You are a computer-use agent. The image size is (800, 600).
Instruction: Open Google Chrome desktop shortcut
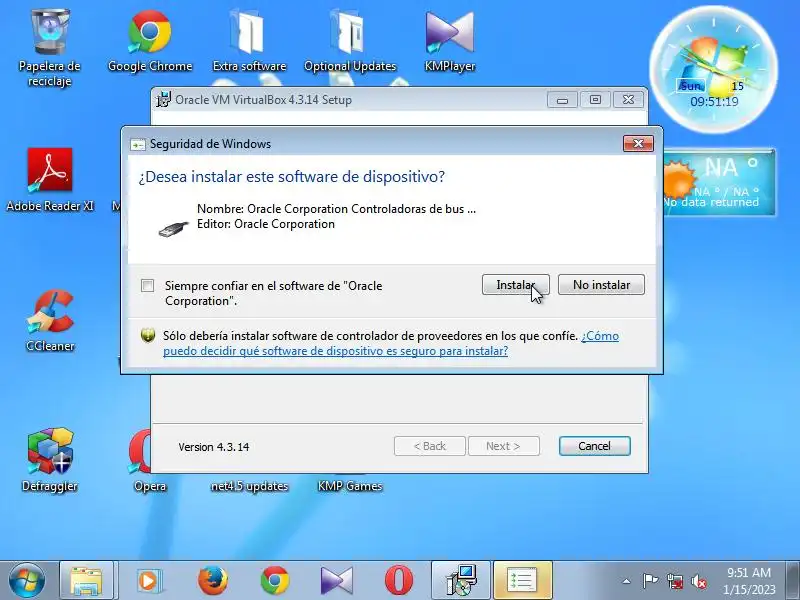(x=149, y=43)
